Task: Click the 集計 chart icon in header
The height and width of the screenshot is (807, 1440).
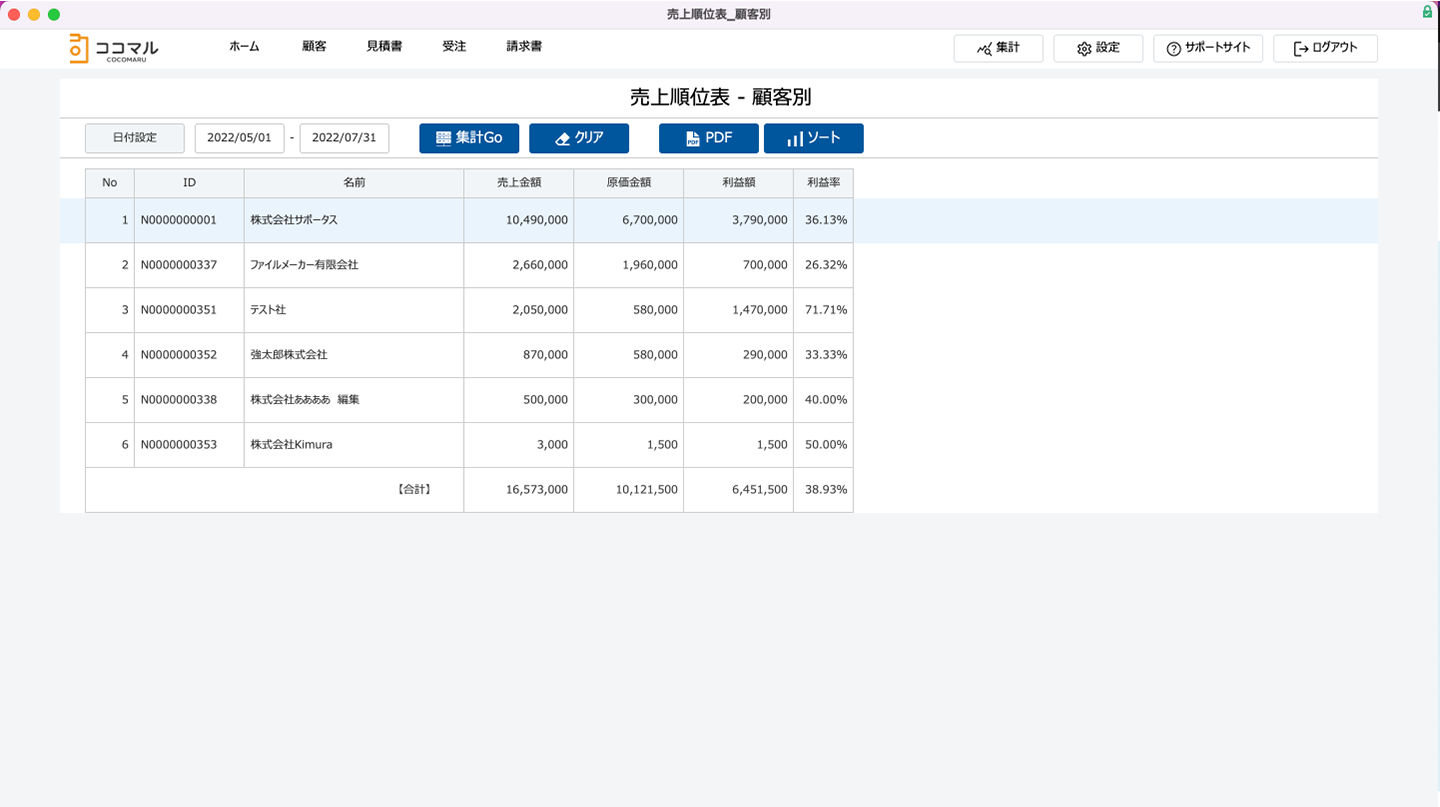Action: [x=984, y=48]
